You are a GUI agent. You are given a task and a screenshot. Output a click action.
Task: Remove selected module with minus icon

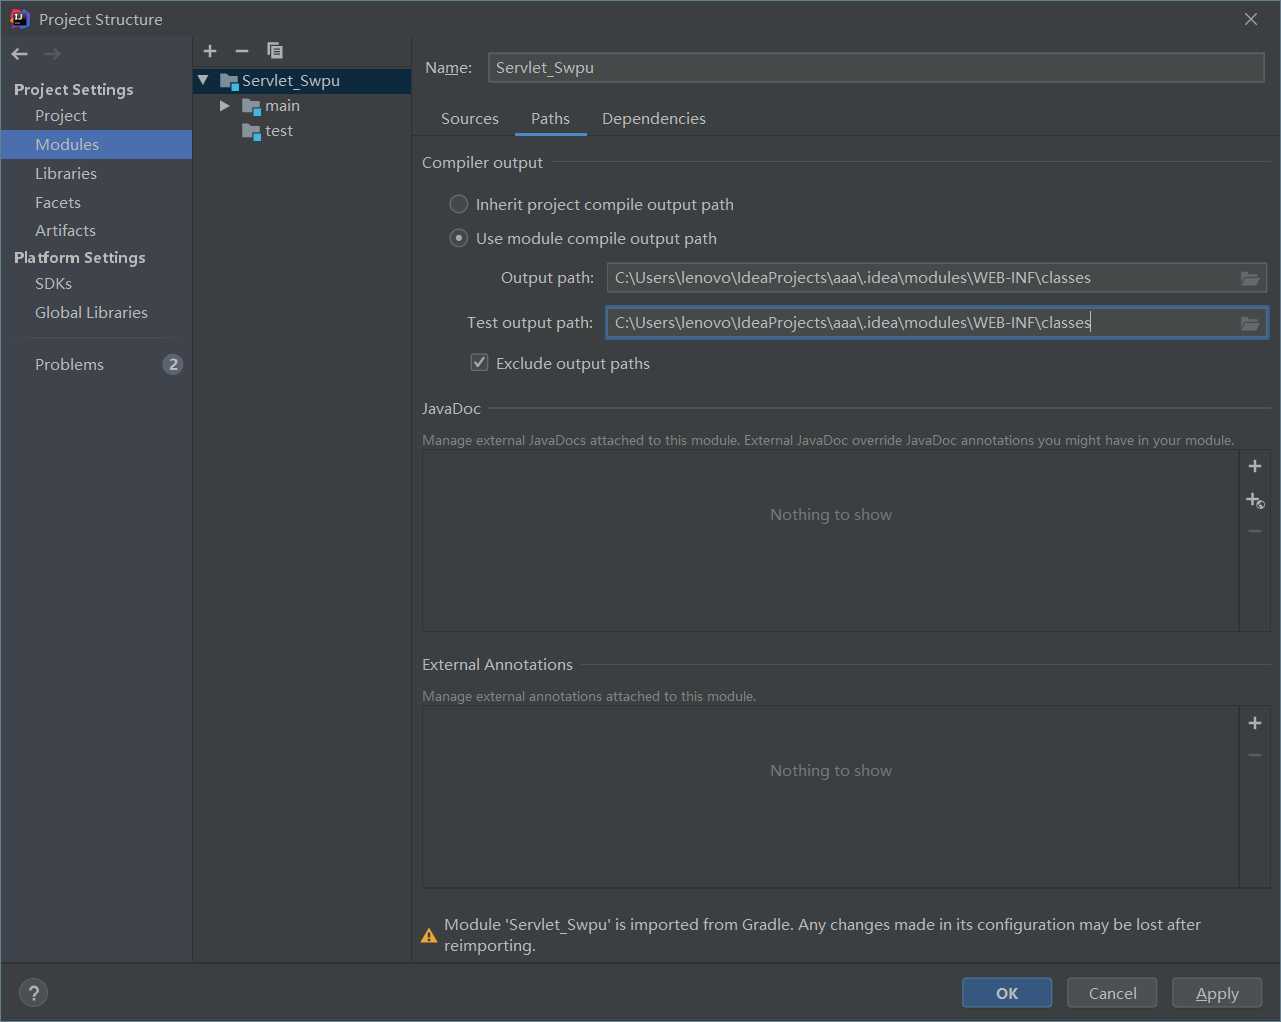point(242,51)
